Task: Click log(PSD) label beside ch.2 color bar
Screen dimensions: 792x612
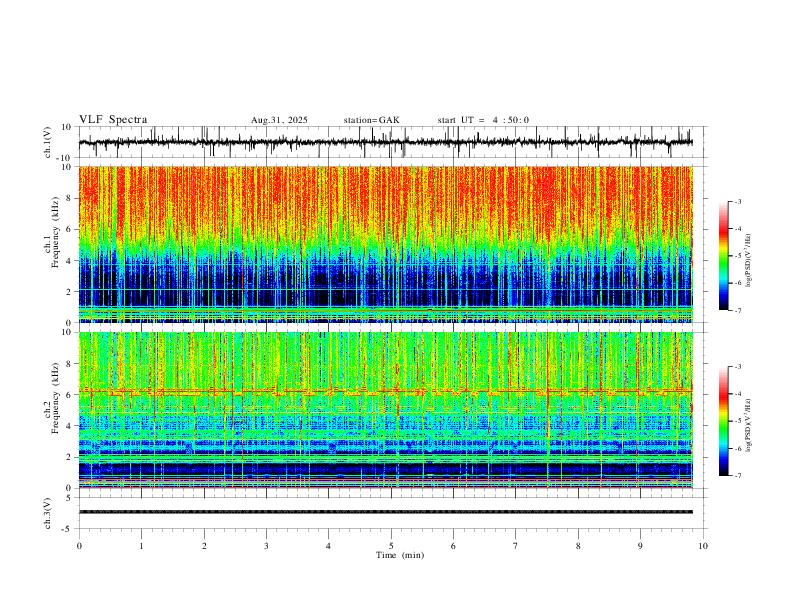Action: [749, 425]
